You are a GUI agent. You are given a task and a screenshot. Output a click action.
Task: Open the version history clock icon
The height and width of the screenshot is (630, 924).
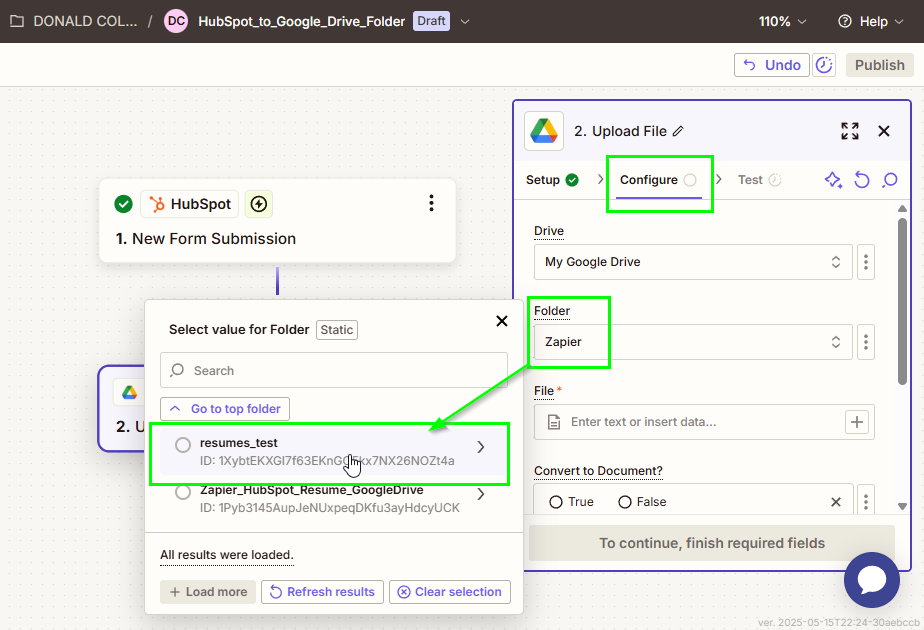coord(824,65)
